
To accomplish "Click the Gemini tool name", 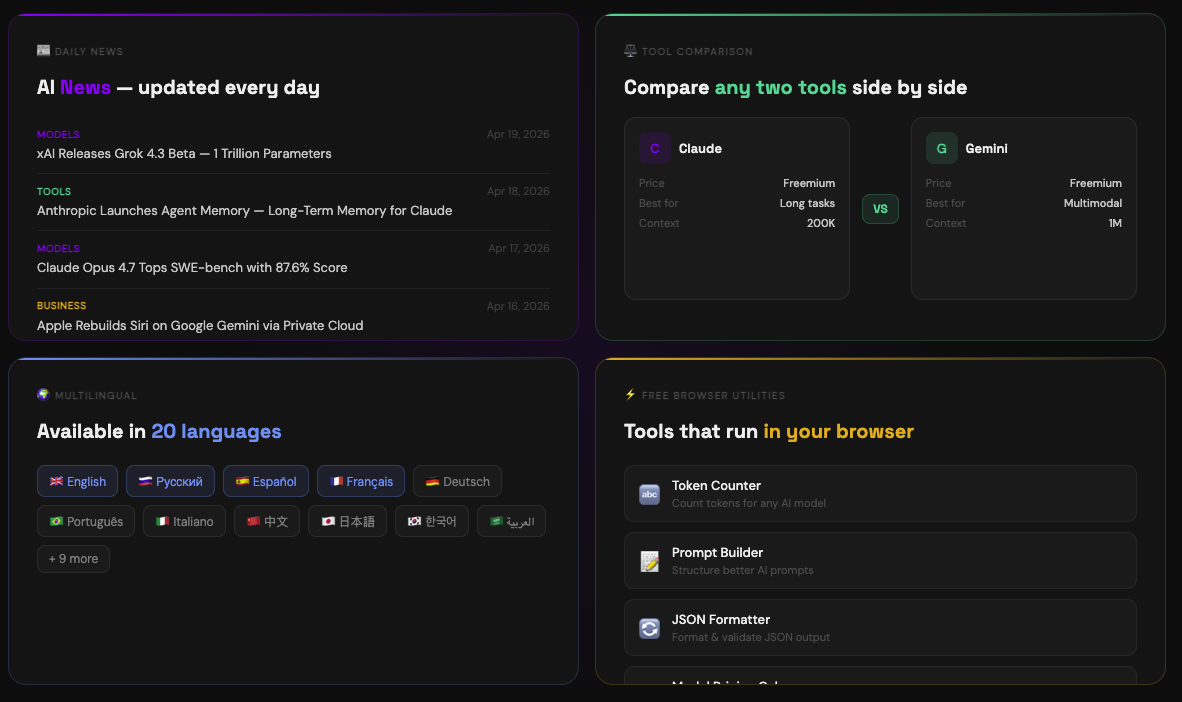I will point(986,149).
